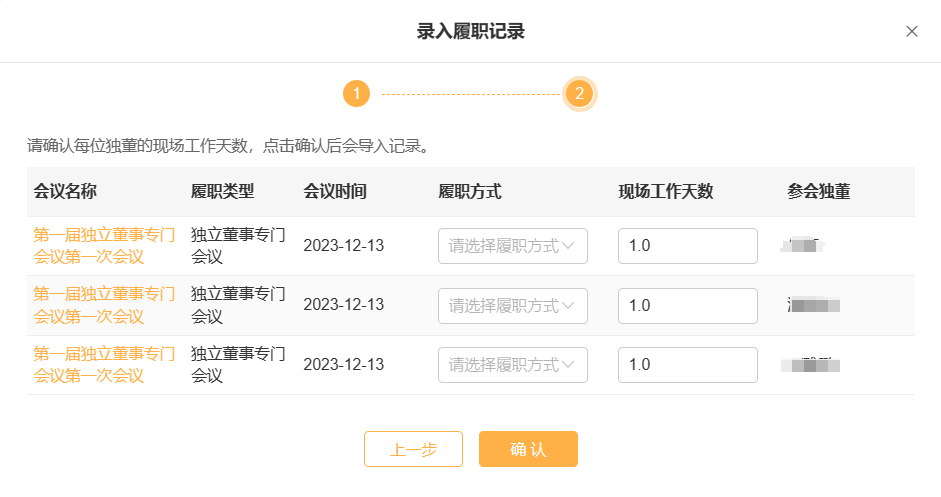Click second row 现场工作天数 input field
The height and width of the screenshot is (497, 941).
(687, 305)
